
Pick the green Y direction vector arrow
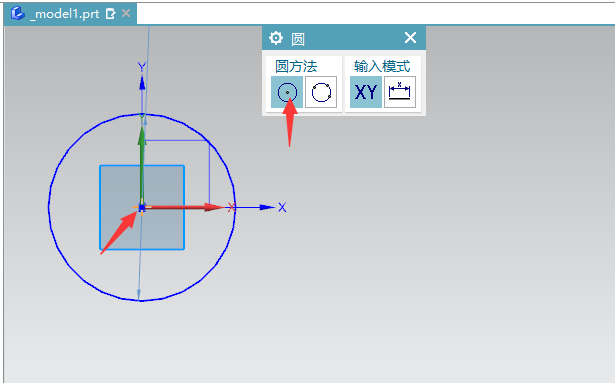(x=142, y=165)
